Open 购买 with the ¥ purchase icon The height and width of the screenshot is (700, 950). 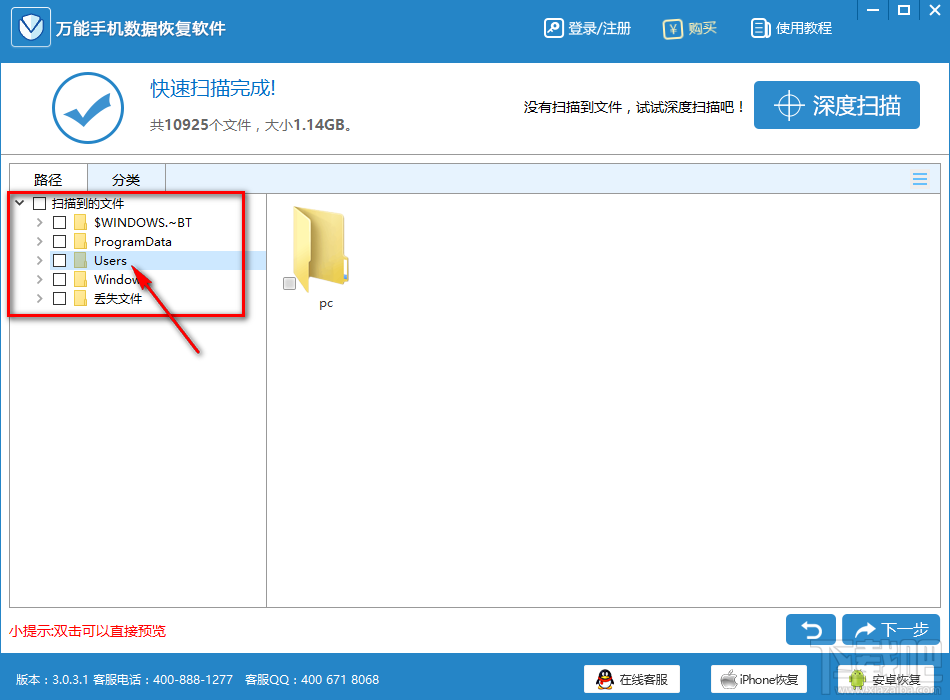[x=673, y=28]
